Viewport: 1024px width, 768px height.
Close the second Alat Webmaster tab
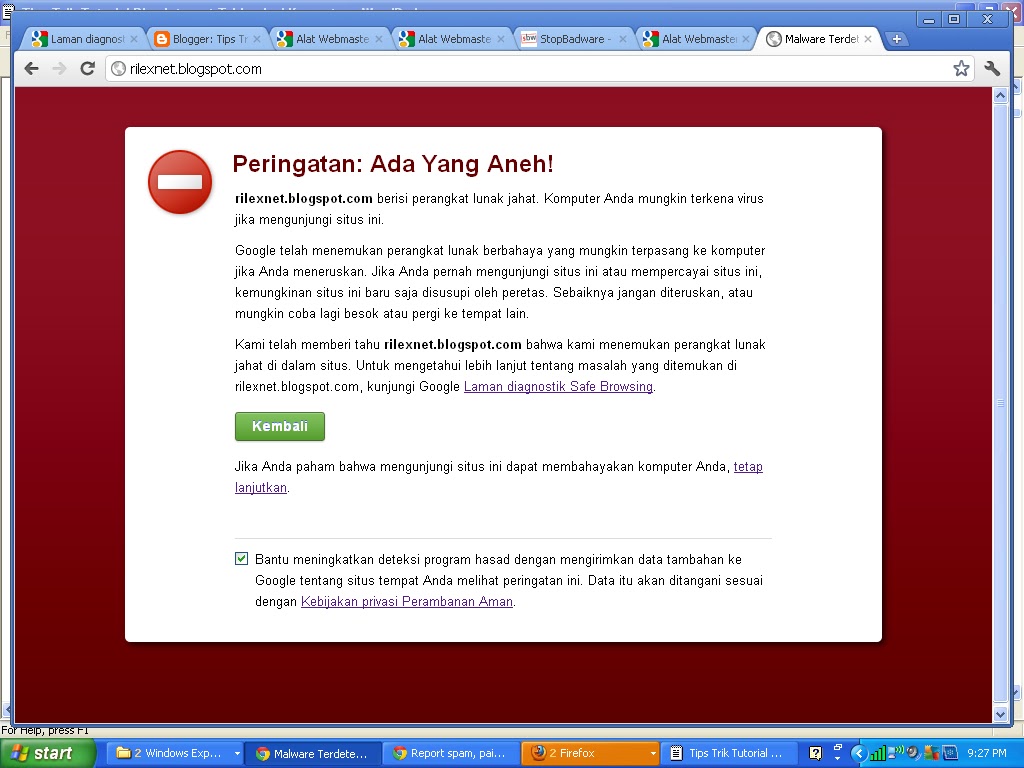point(501,39)
